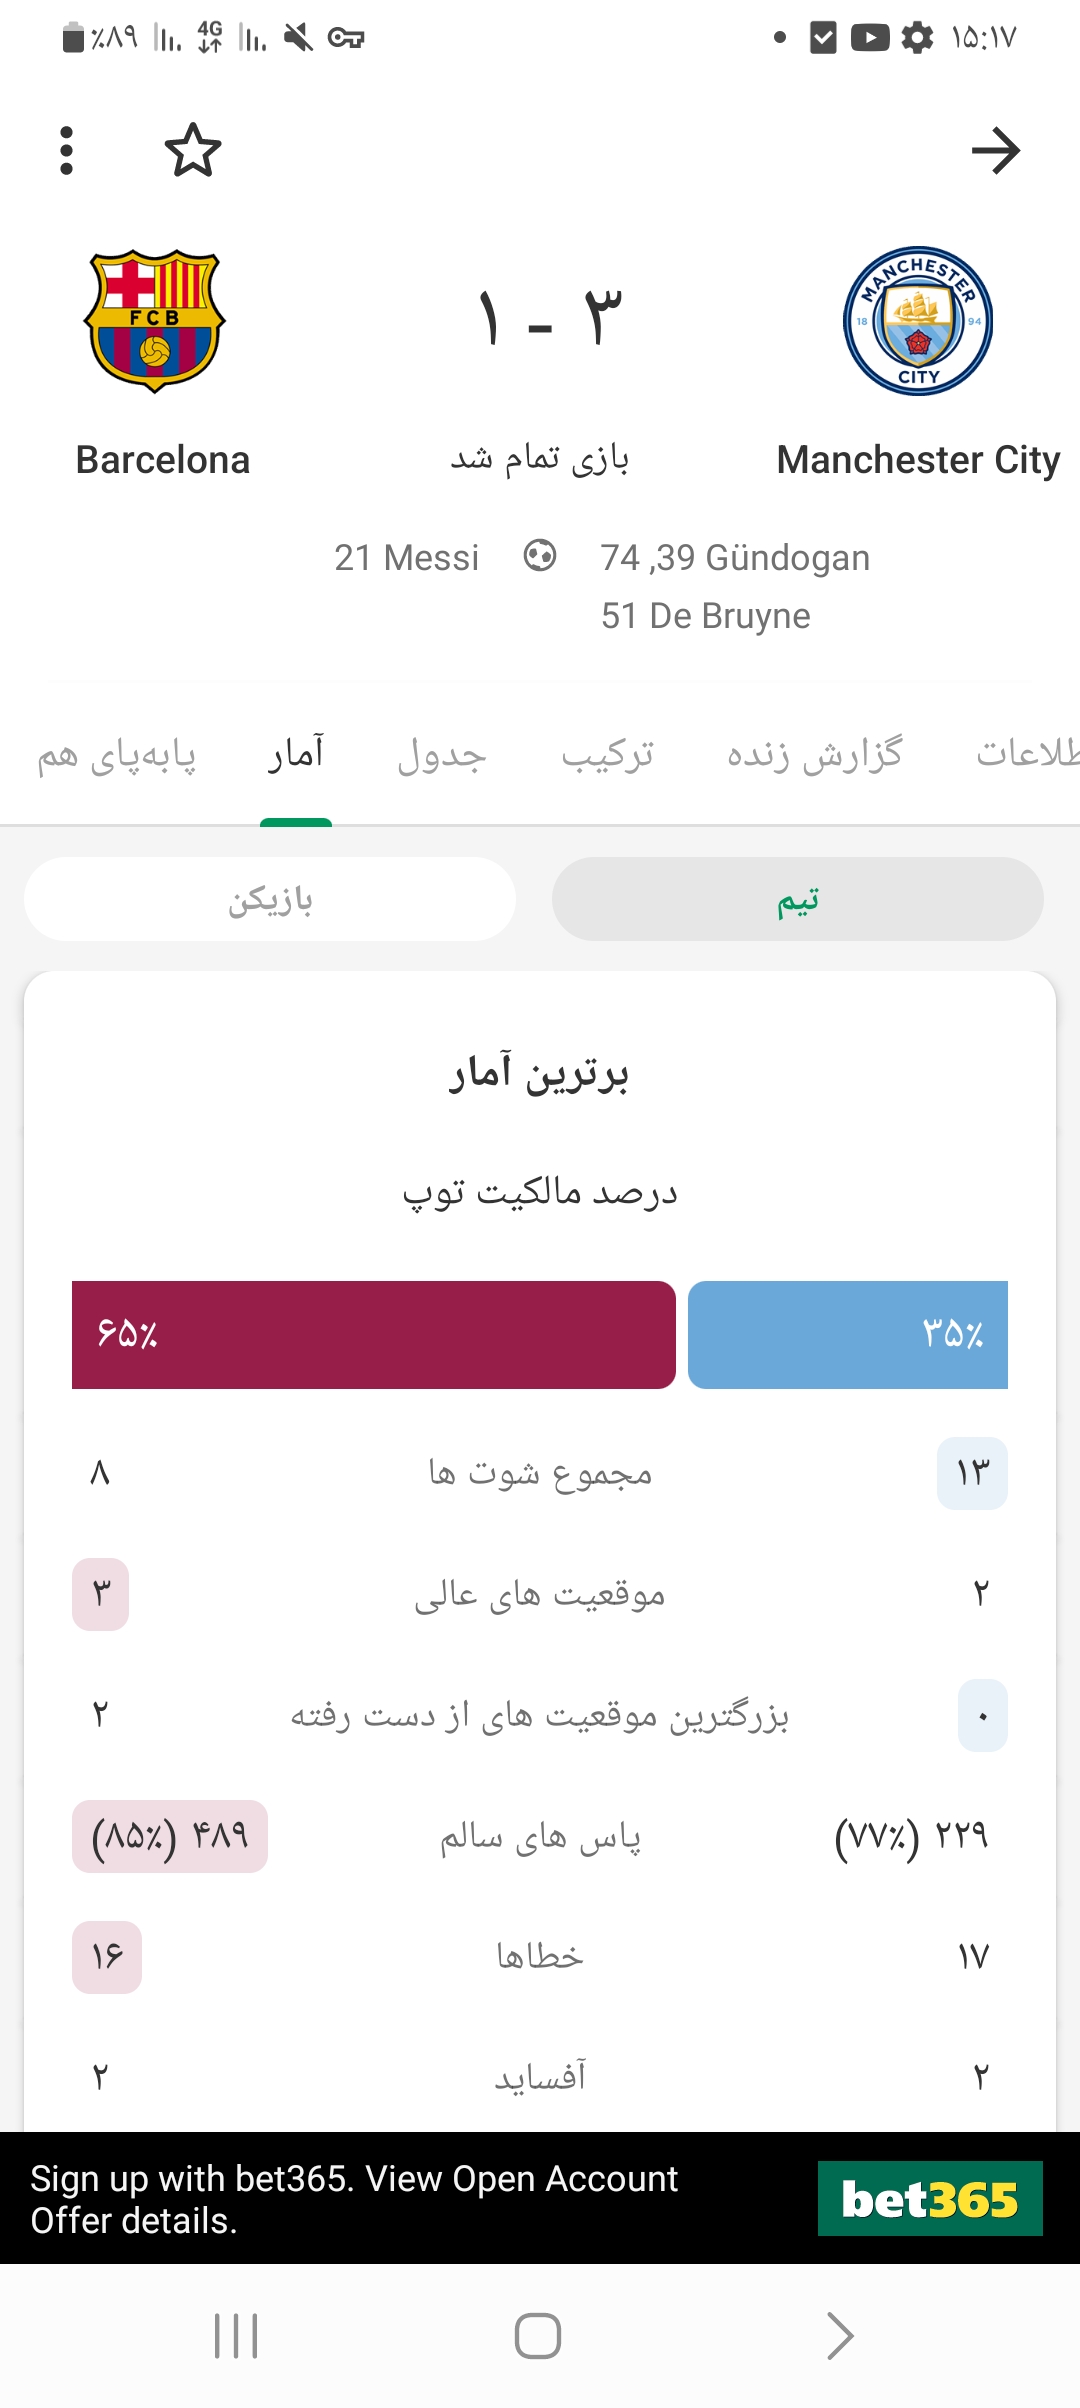Viewport: 1080px width, 2408px height.
Task: Open the جدول (table) tab
Action: 442,755
